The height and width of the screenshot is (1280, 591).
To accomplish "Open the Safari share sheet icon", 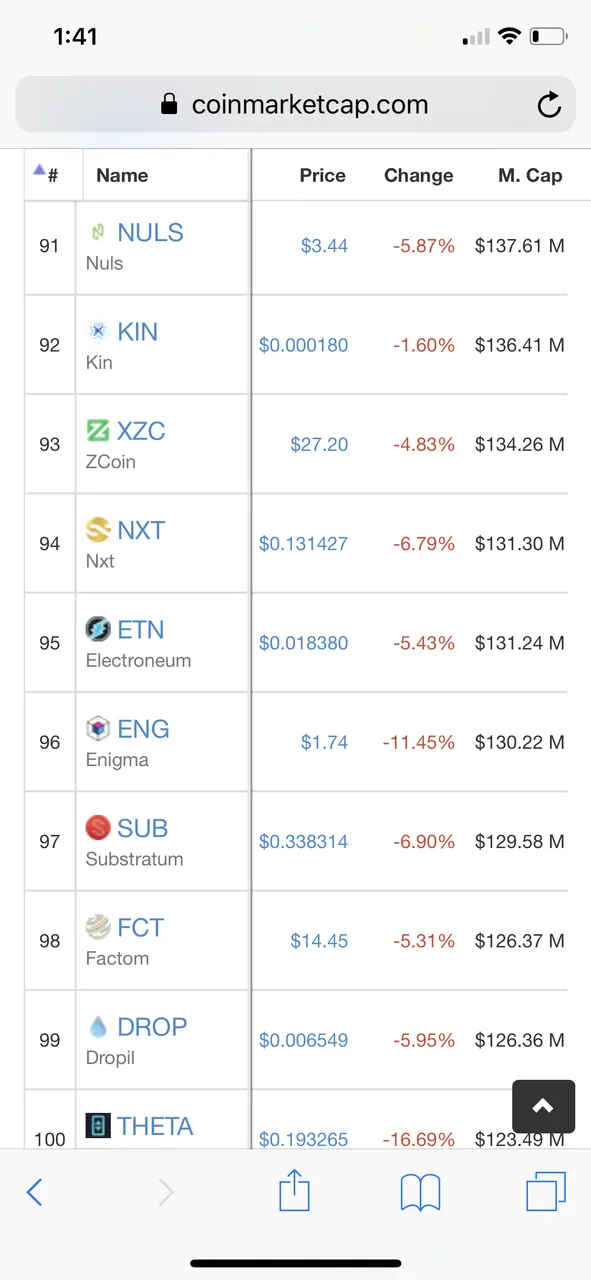I will click(x=294, y=1191).
